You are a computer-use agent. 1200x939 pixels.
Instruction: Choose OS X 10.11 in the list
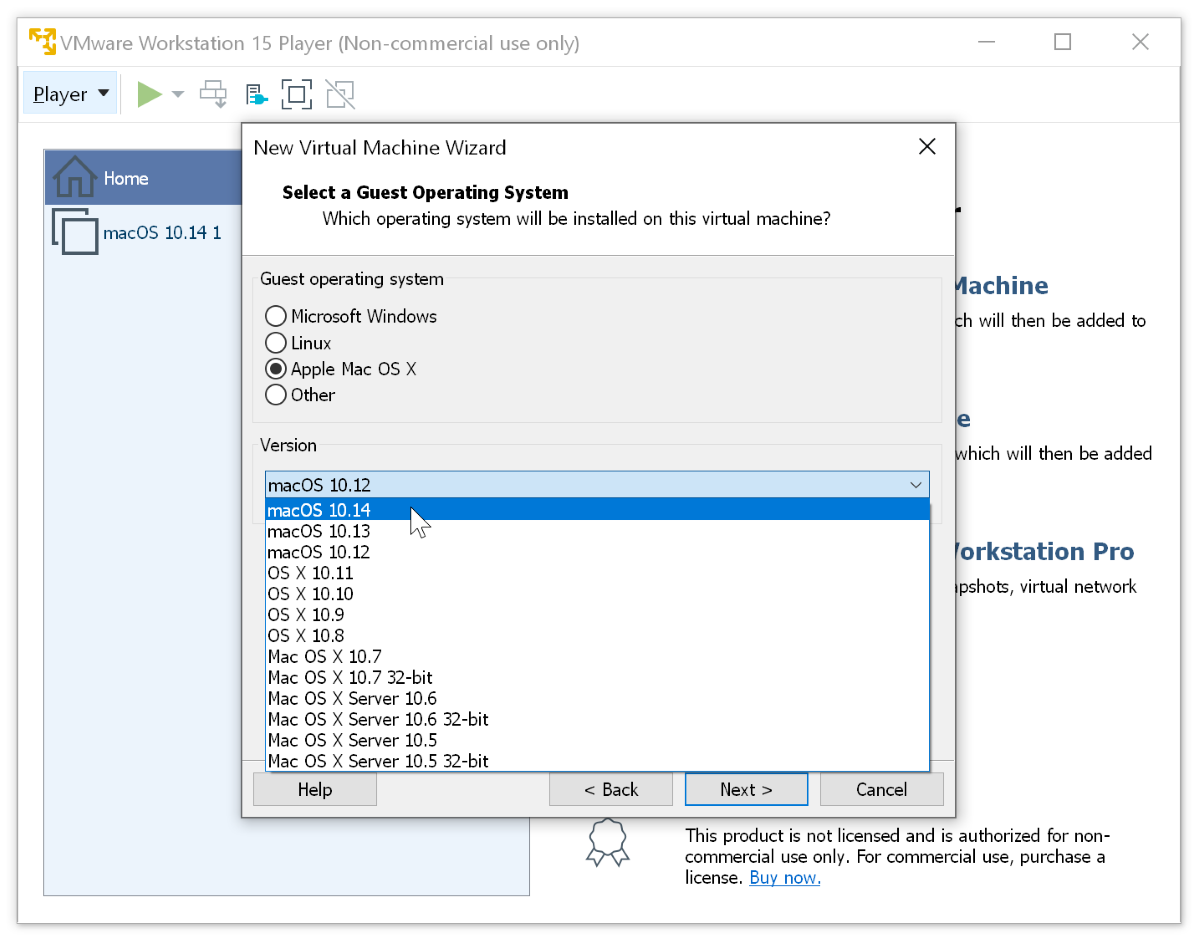[x=310, y=573]
